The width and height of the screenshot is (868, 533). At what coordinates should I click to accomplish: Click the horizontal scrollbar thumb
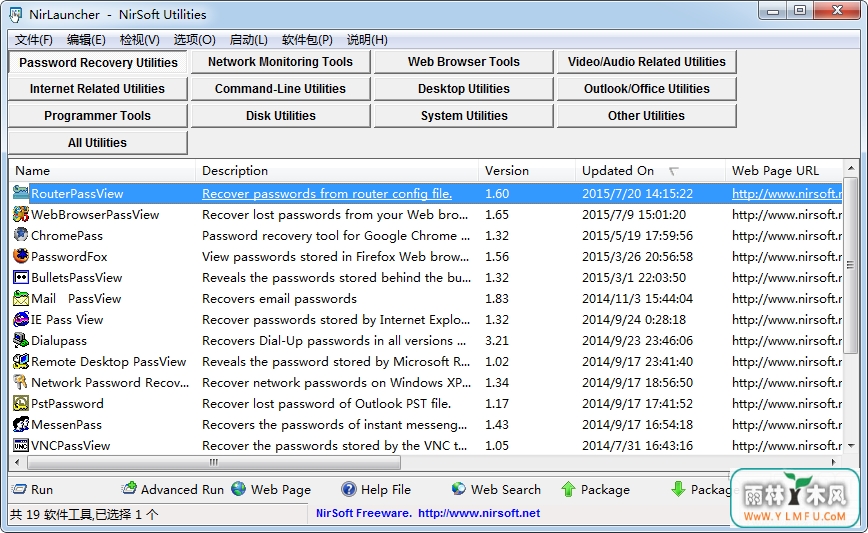tap(214, 462)
